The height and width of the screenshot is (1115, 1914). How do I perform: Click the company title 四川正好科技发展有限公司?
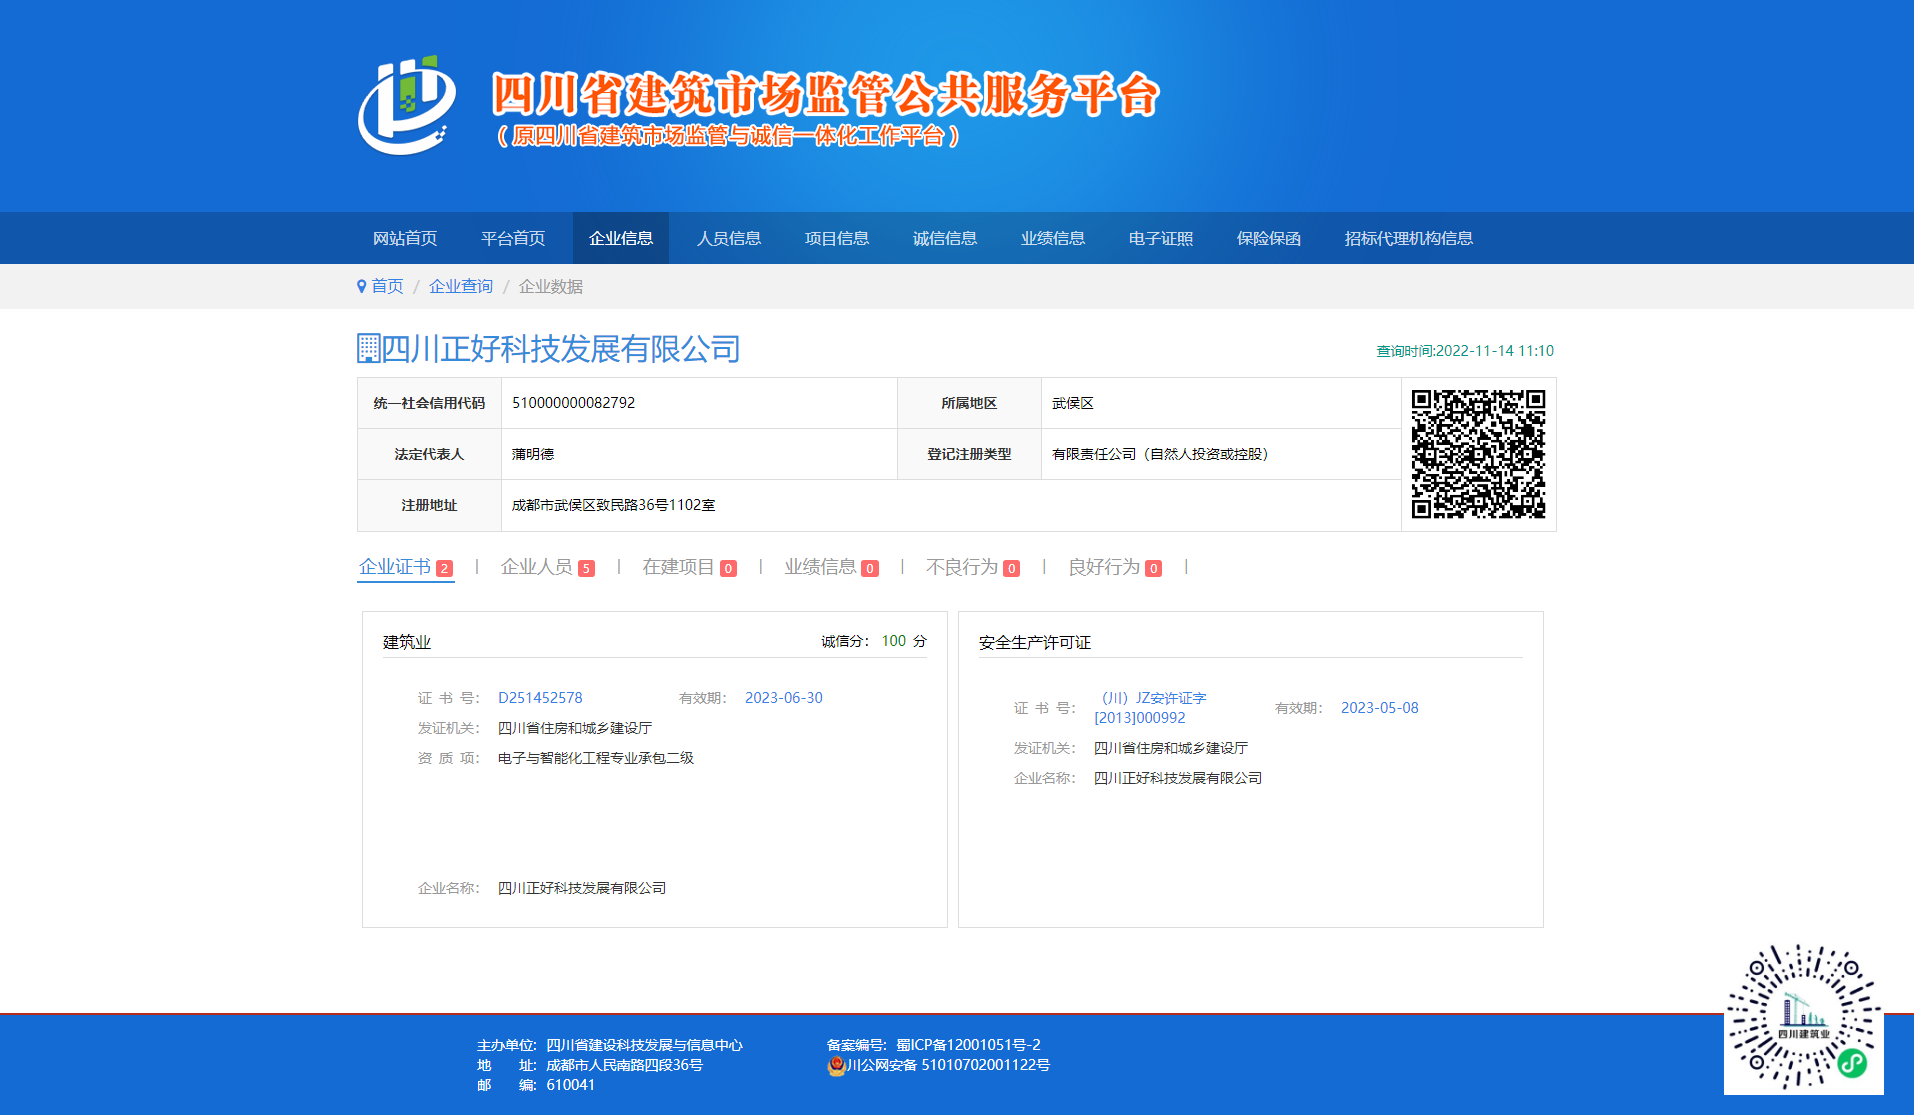coord(561,349)
